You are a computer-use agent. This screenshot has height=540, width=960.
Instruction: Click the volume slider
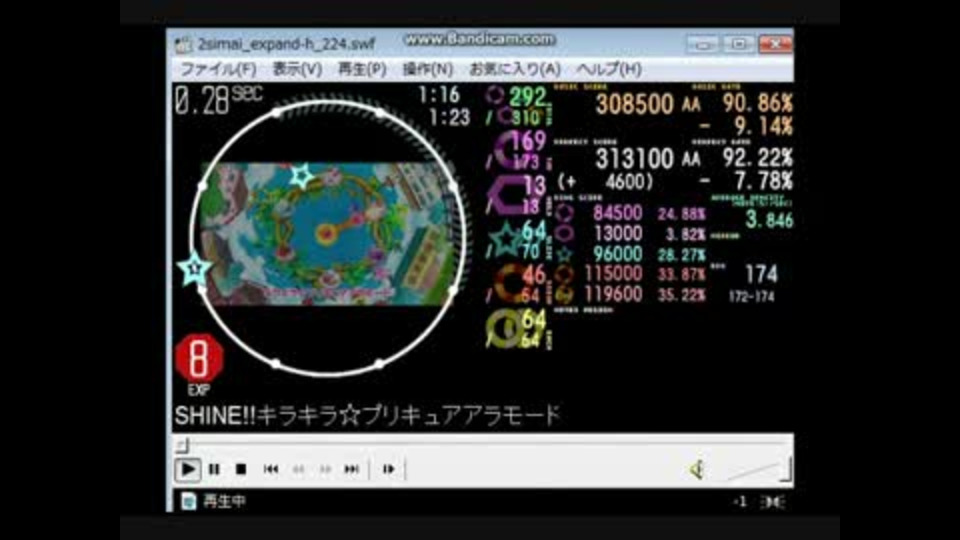(x=759, y=470)
